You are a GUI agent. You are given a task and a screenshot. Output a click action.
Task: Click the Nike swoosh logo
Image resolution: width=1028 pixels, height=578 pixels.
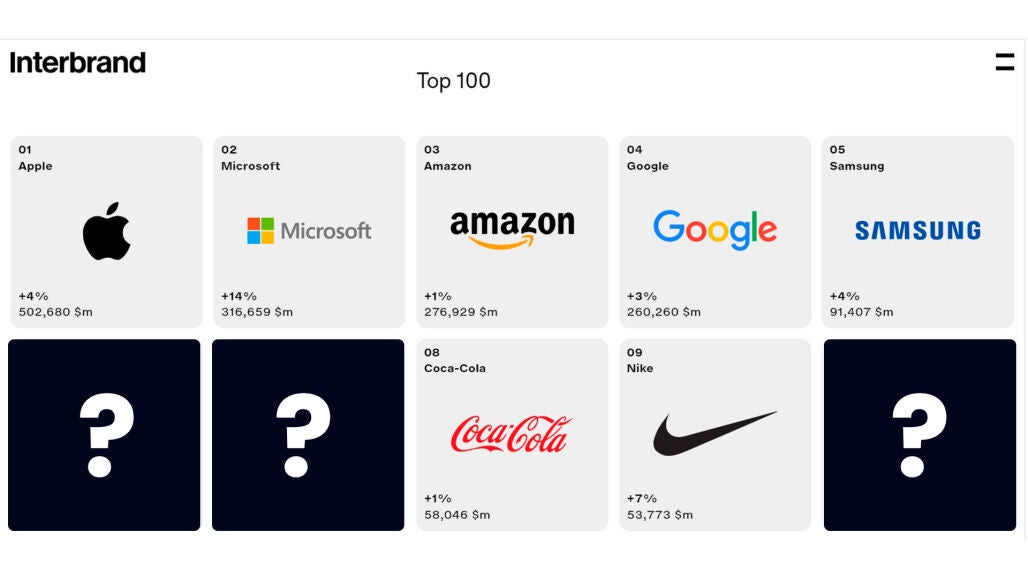click(x=715, y=433)
